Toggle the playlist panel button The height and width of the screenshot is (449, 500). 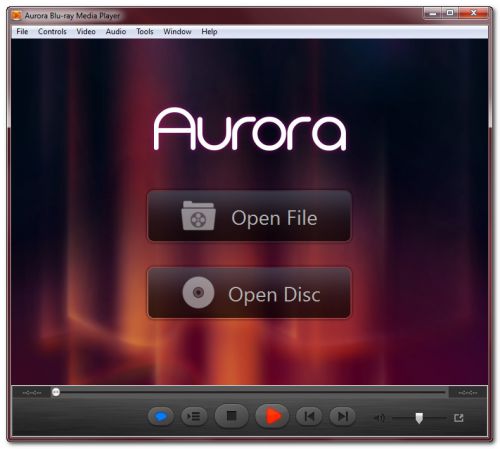pos(194,416)
